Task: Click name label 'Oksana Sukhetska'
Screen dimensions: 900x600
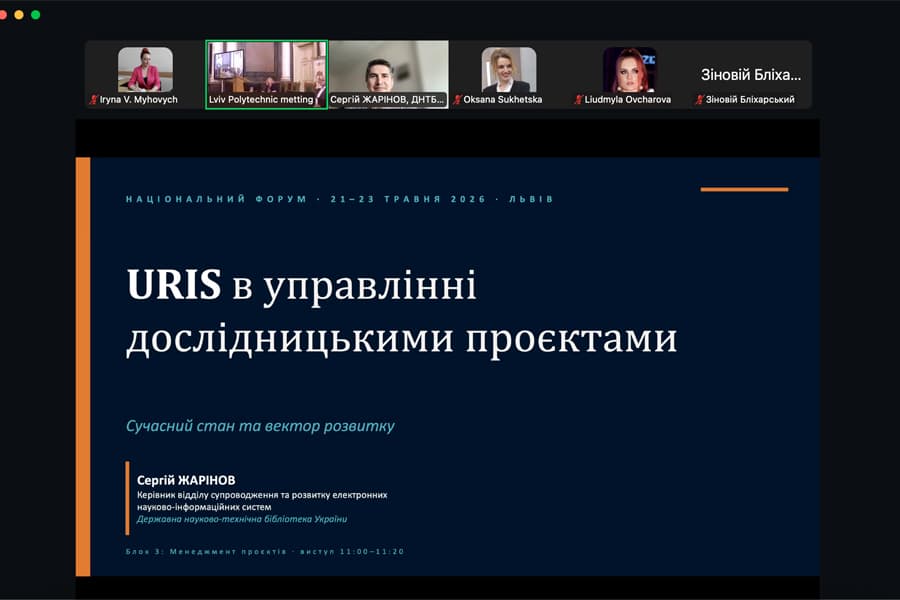Action: click(x=503, y=100)
